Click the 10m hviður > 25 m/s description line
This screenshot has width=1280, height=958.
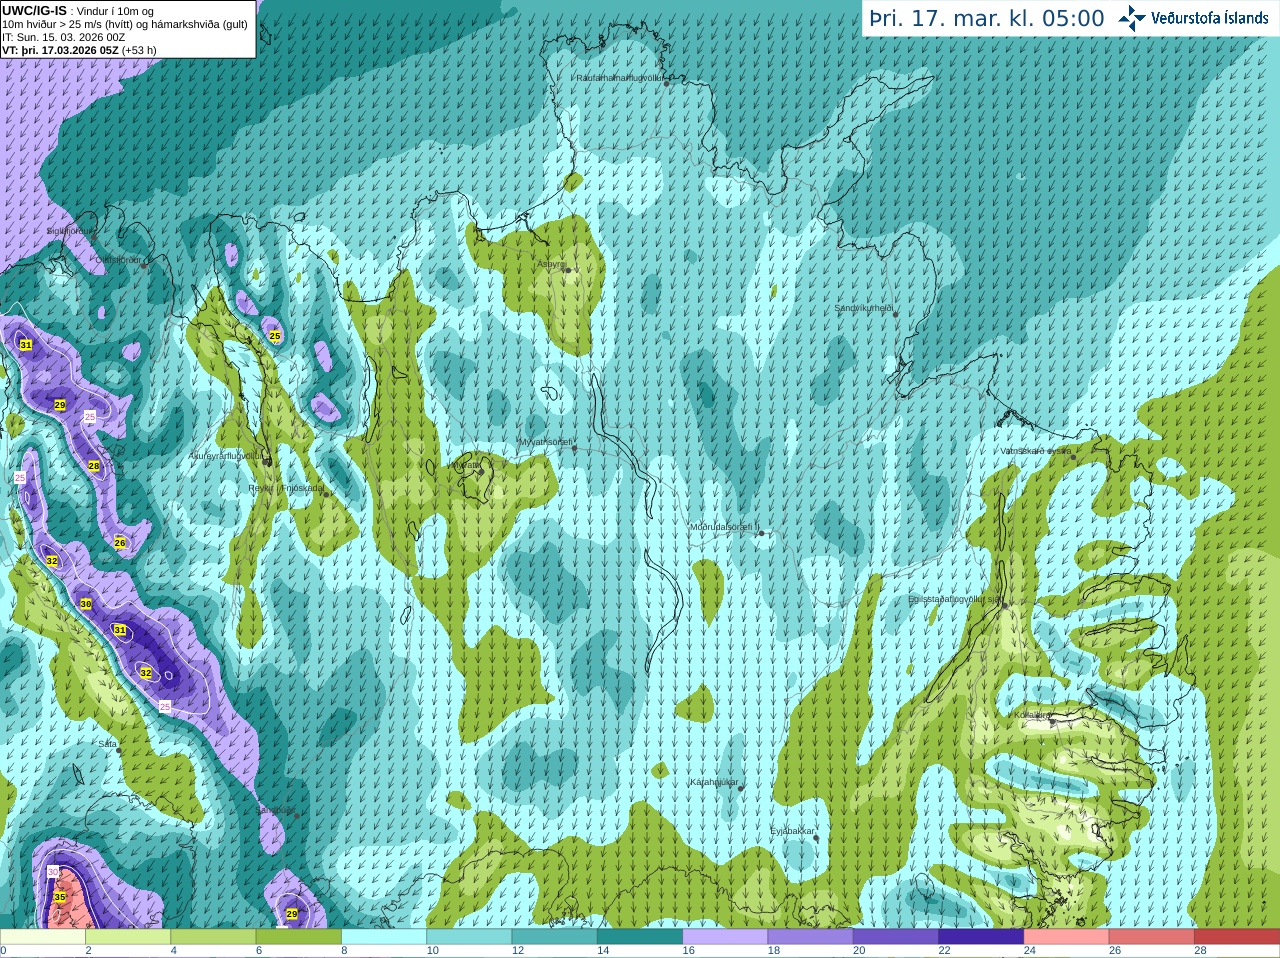click(125, 24)
